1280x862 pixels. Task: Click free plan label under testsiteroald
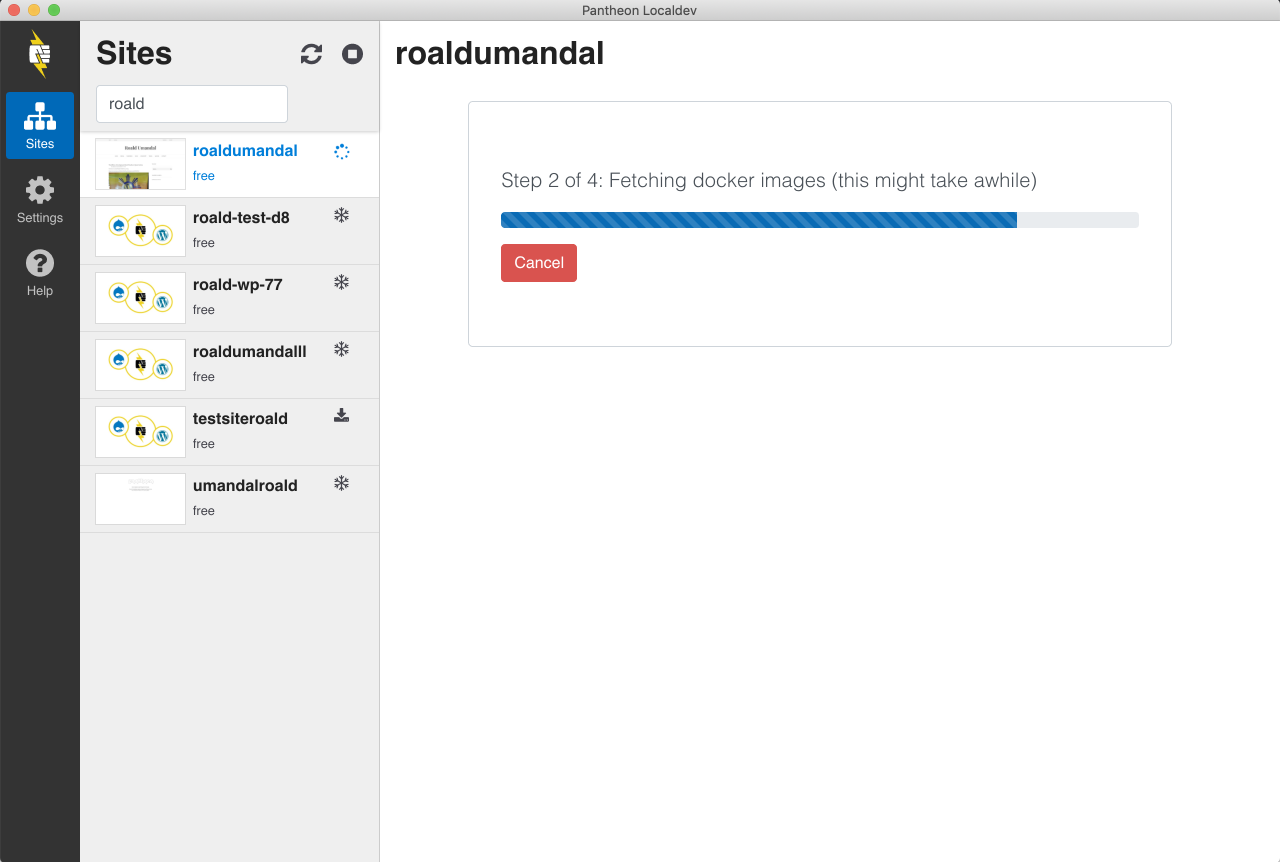tap(204, 444)
